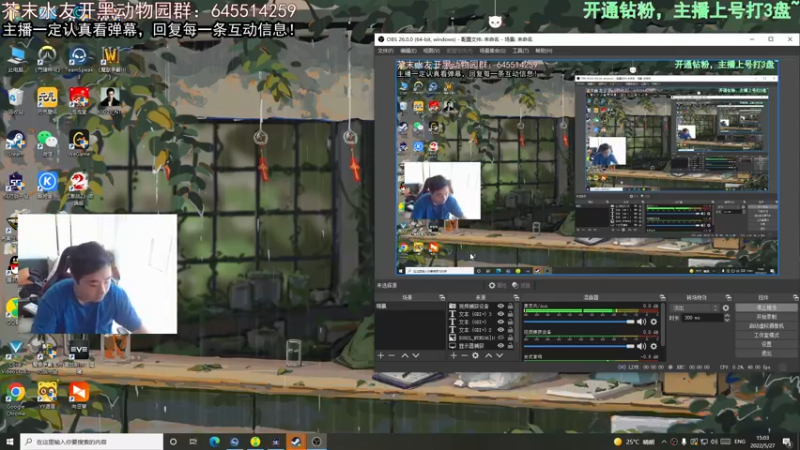Click the 开始录制 start recording button
Viewport: 800px width, 450px height.
click(x=766, y=317)
